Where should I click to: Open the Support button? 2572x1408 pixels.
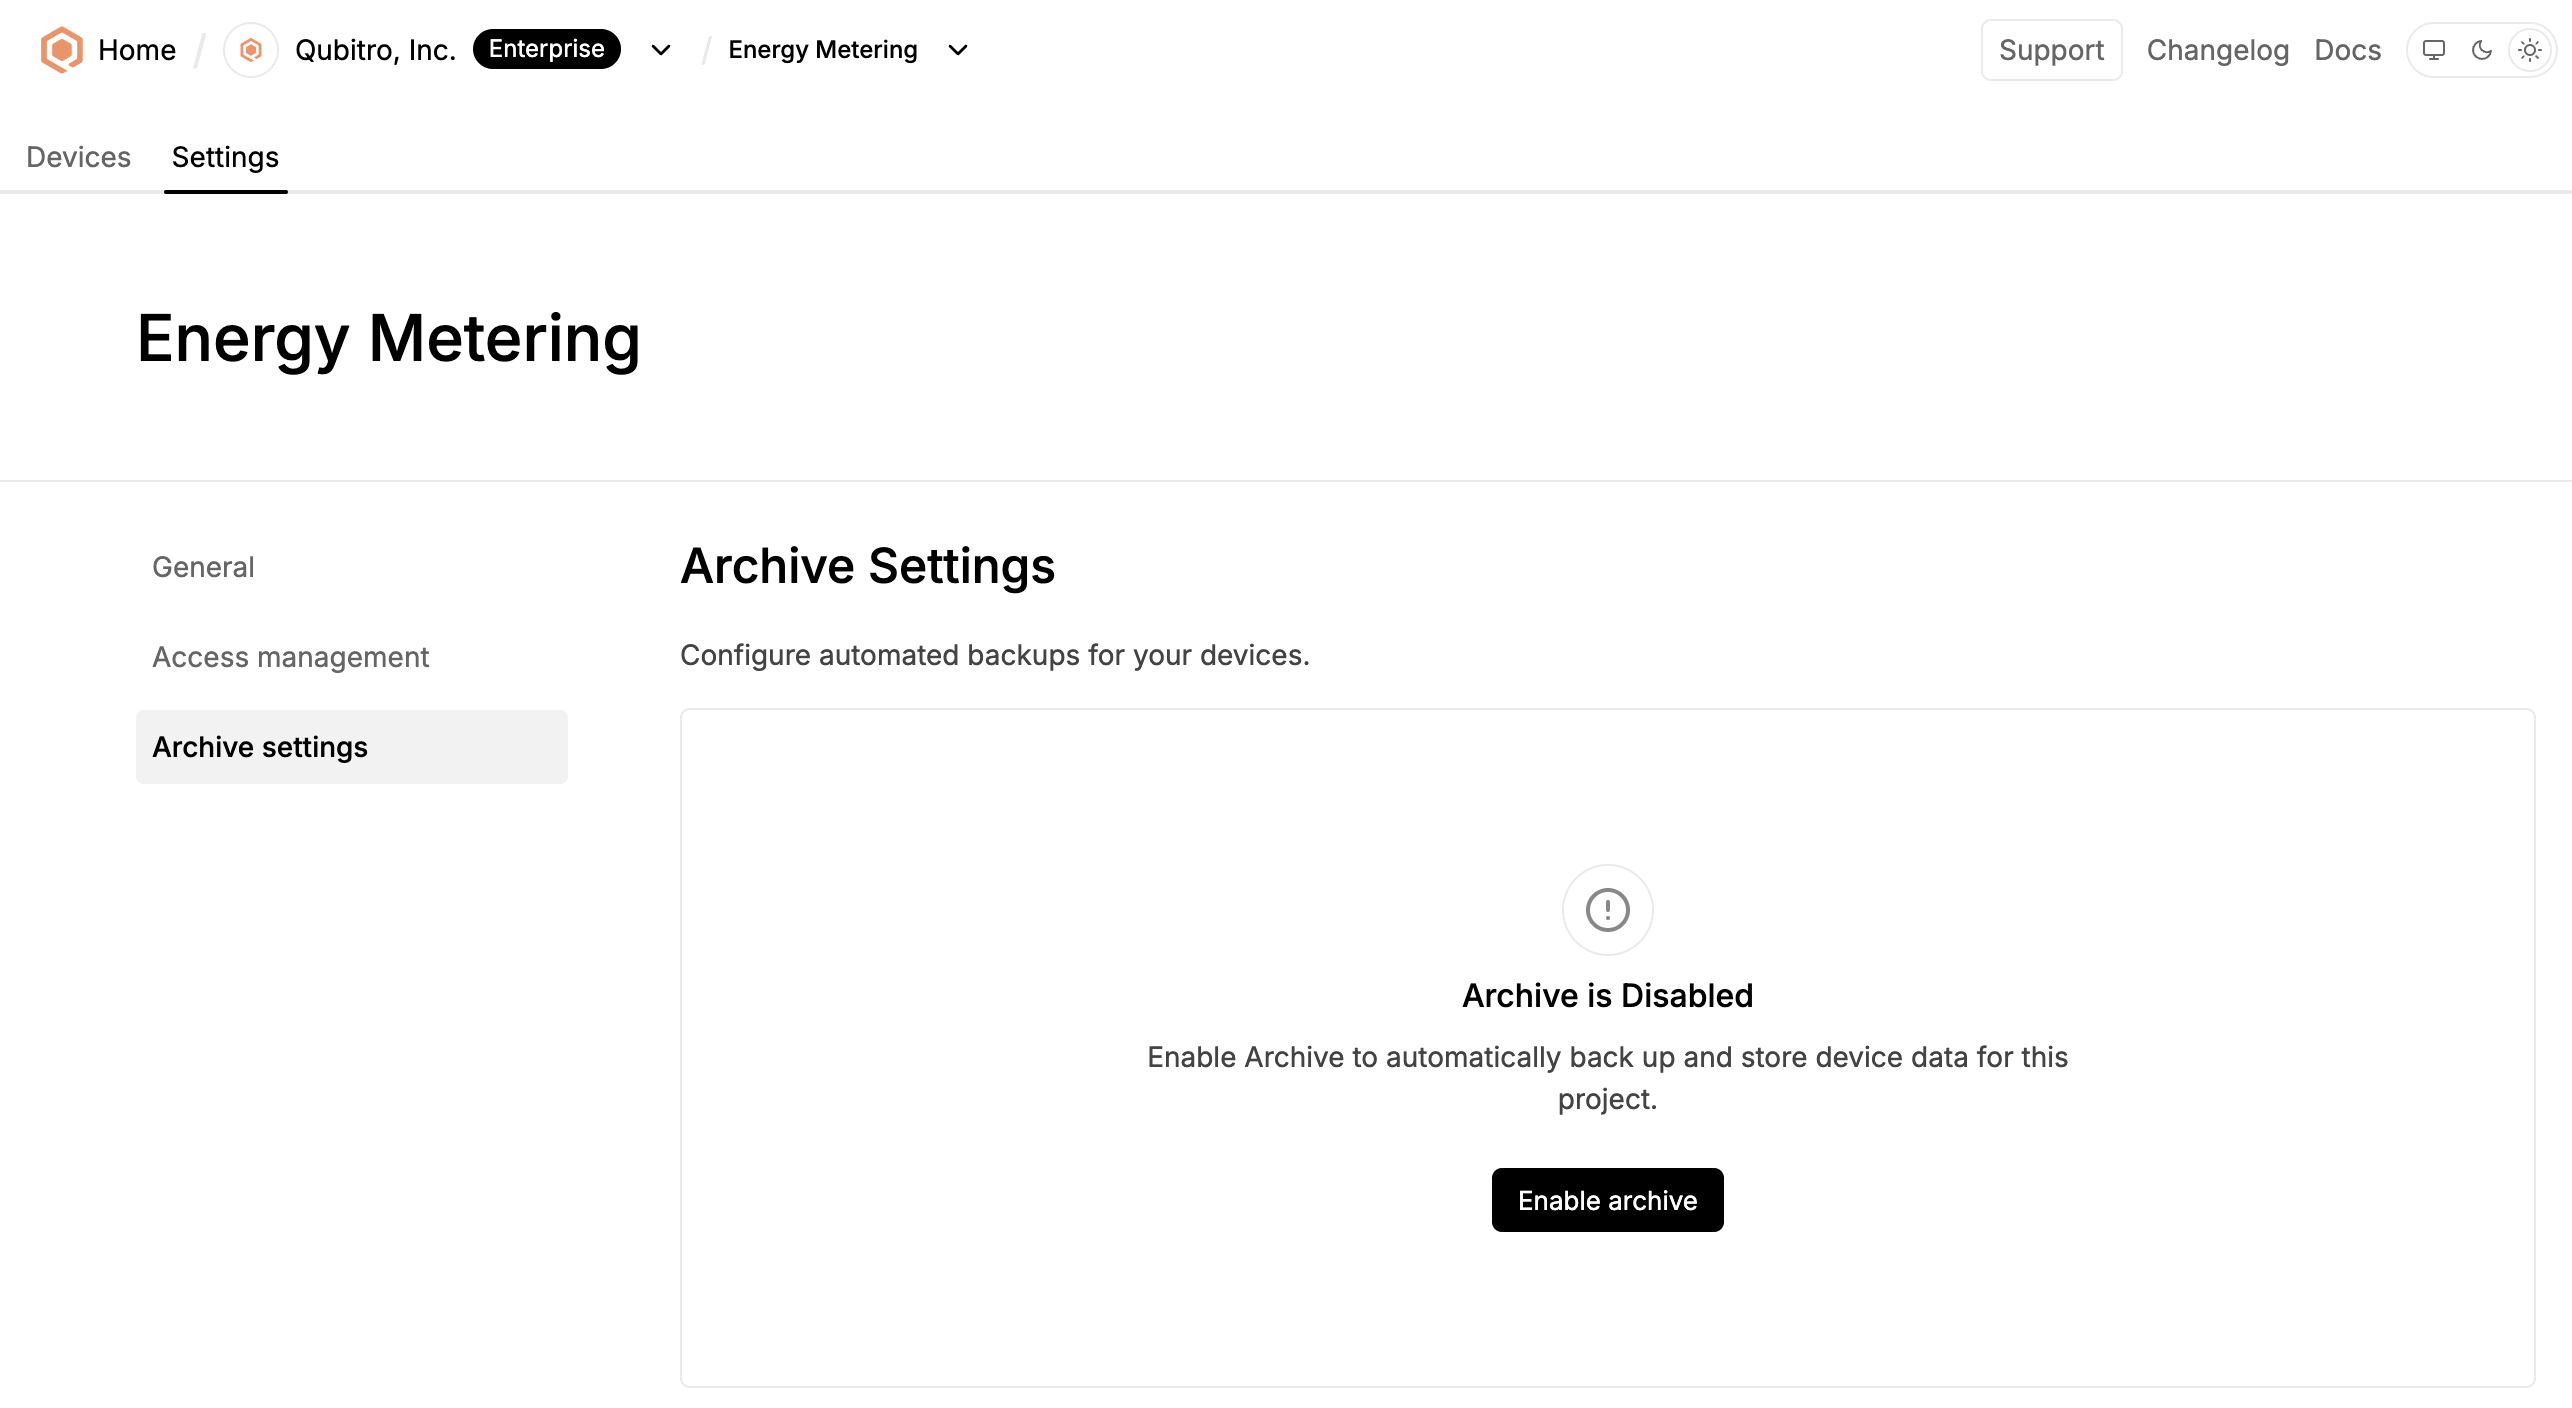(2052, 50)
